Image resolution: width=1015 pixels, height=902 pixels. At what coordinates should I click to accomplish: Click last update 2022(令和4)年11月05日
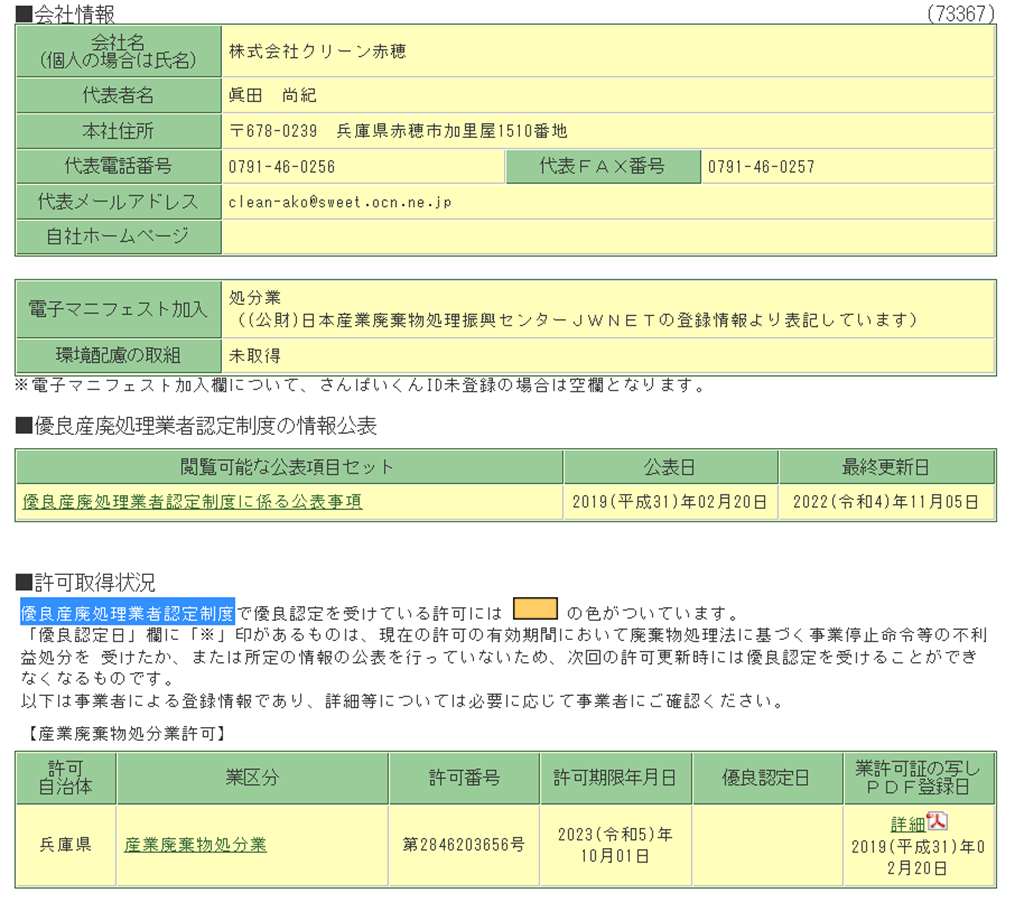[886, 502]
